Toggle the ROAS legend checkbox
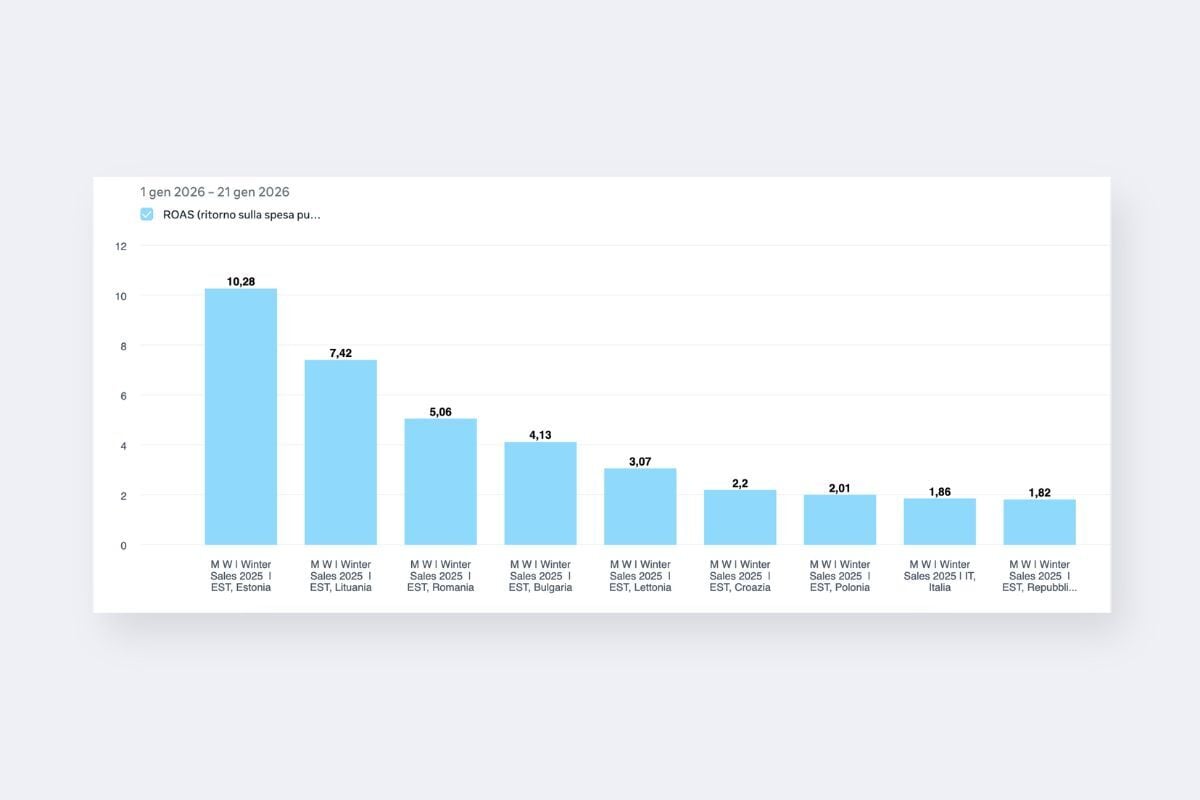The image size is (1200, 800). click(147, 214)
